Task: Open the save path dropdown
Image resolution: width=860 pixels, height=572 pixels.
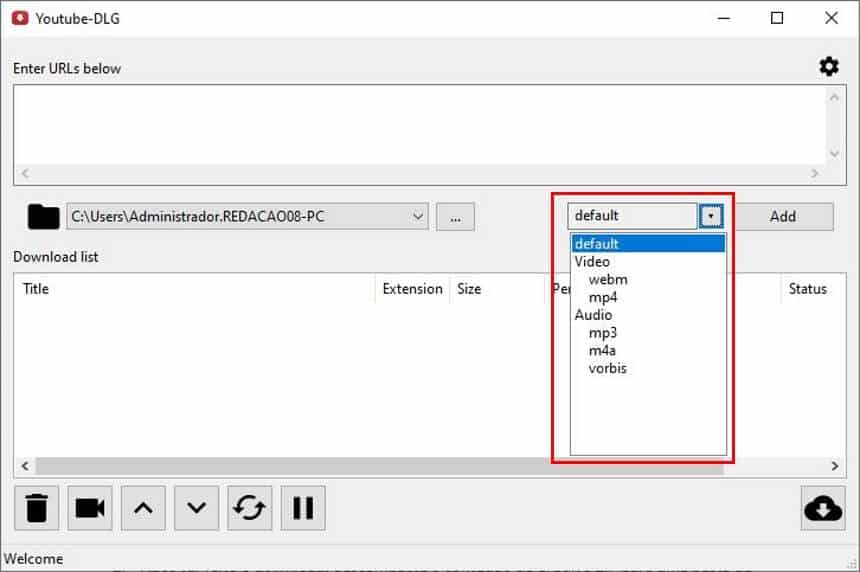Action: 417,217
